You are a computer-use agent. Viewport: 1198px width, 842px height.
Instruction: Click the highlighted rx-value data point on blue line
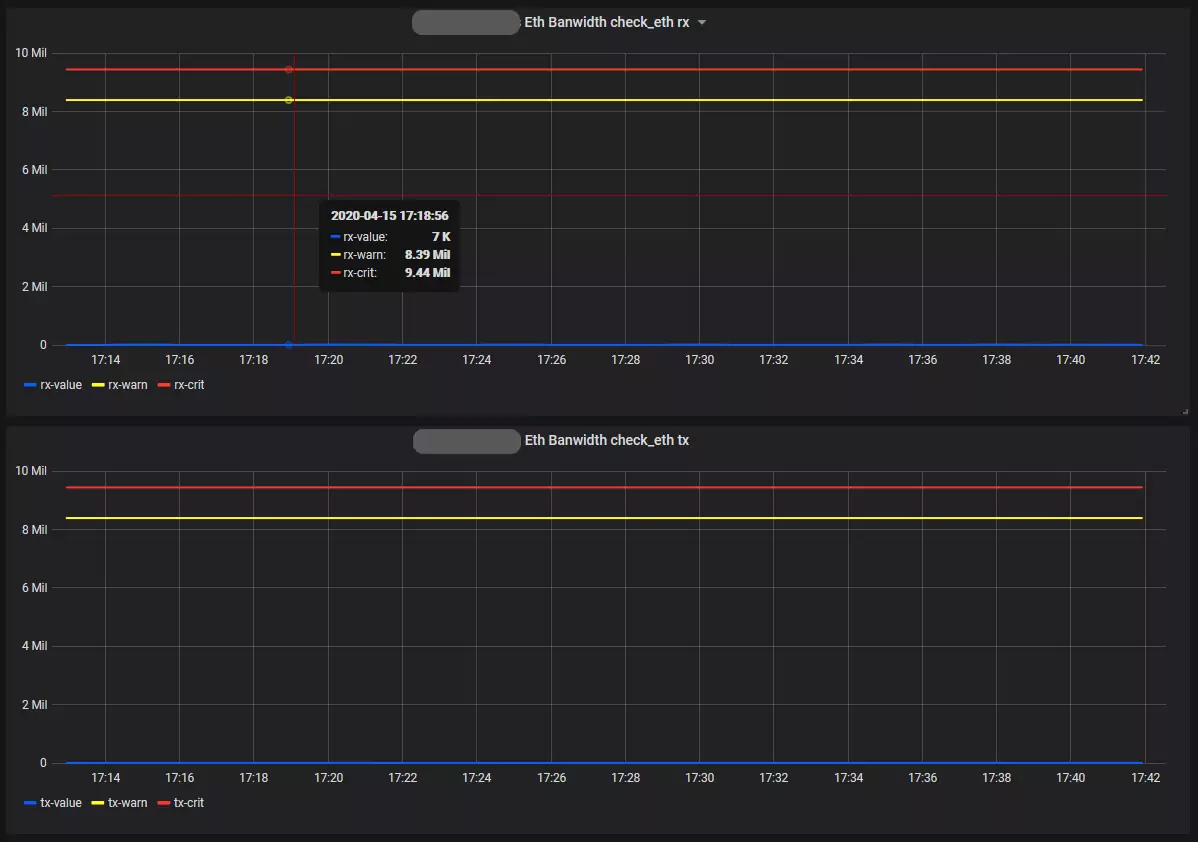[x=289, y=345]
